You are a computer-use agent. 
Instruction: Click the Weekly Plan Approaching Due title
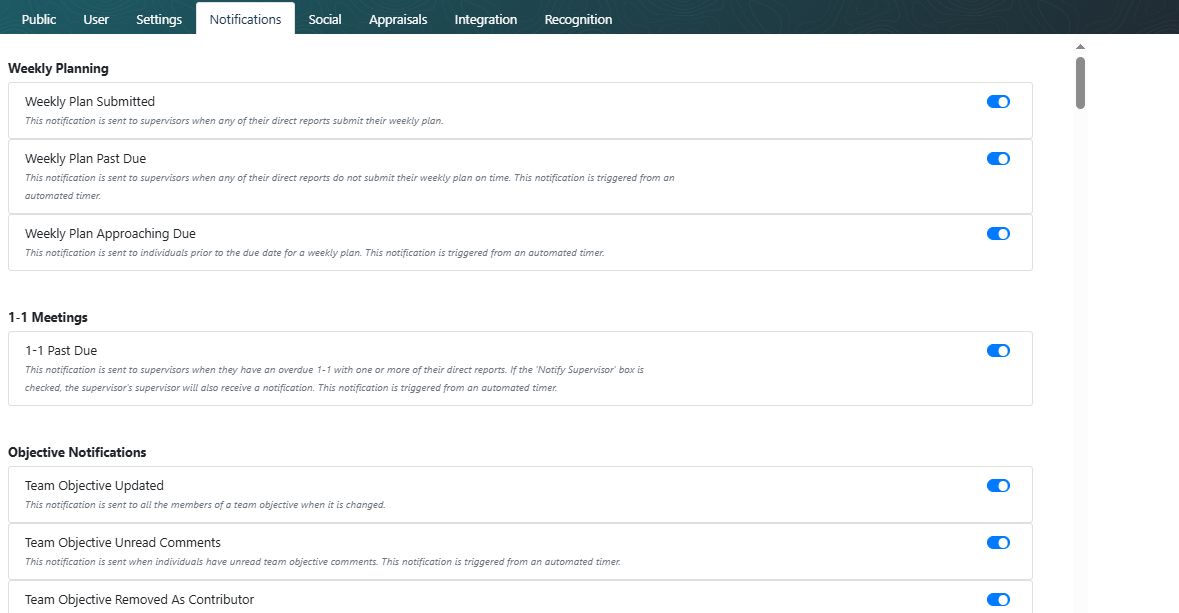110,234
